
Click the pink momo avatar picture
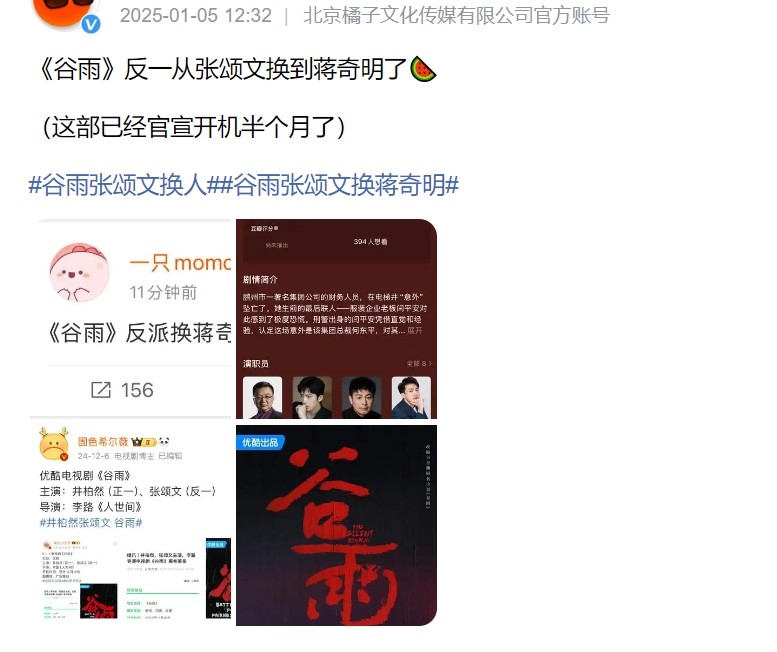(79, 272)
